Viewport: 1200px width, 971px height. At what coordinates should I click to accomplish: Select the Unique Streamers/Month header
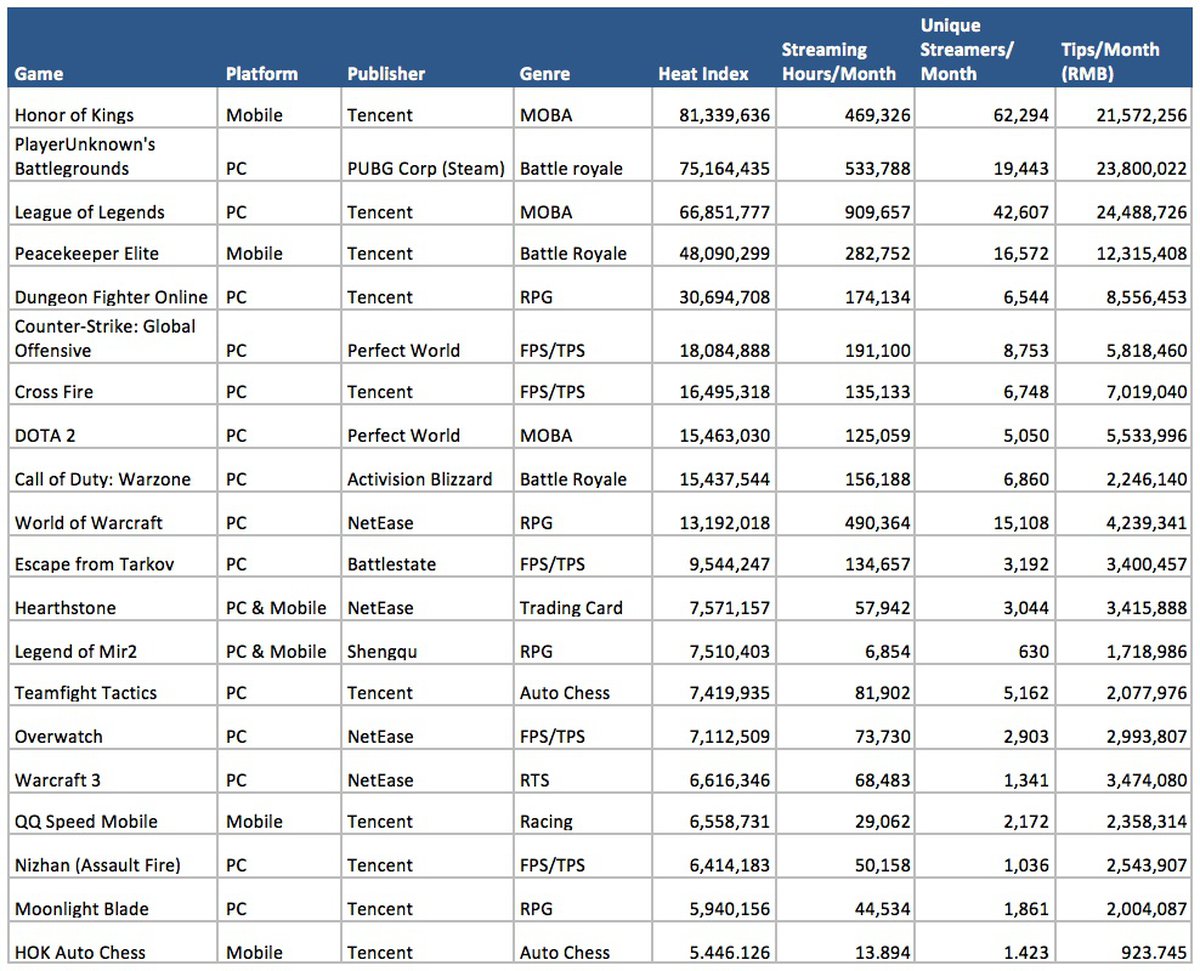tap(967, 50)
